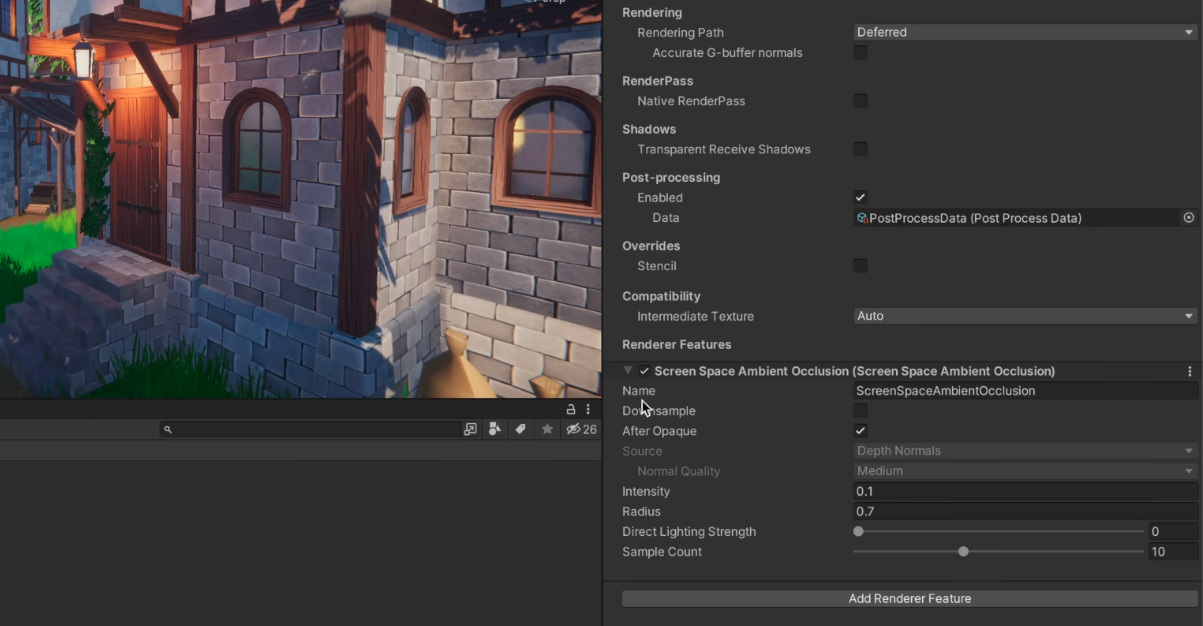This screenshot has height=626, width=1203.
Task: Click the Radius value field
Action: click(1025, 512)
